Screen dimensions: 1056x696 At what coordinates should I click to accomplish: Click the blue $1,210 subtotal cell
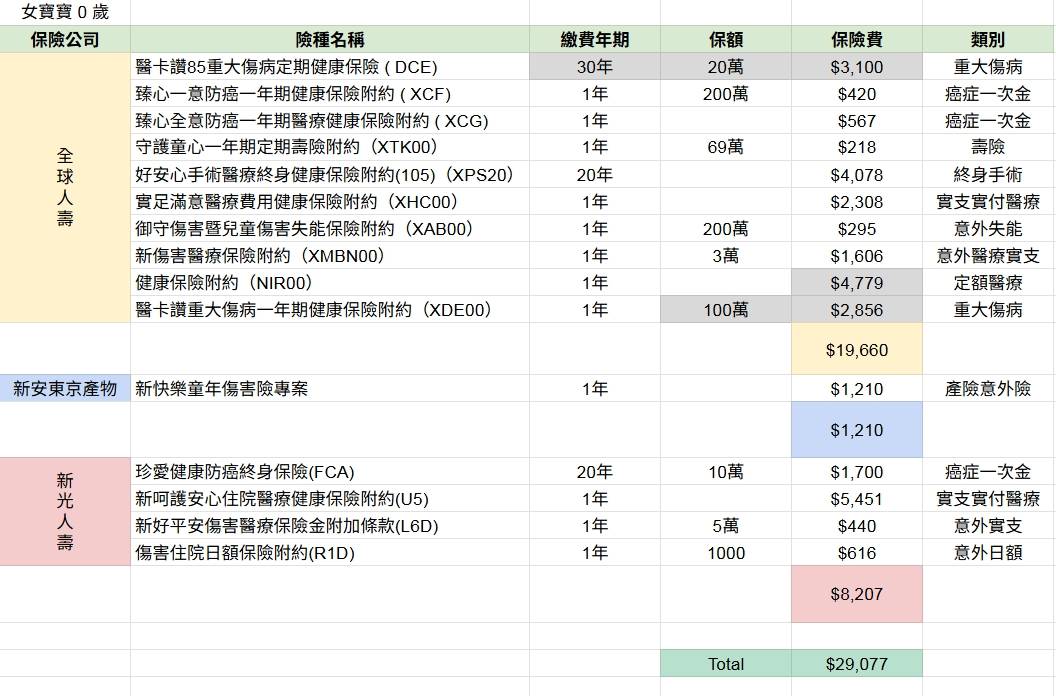[x=856, y=430]
